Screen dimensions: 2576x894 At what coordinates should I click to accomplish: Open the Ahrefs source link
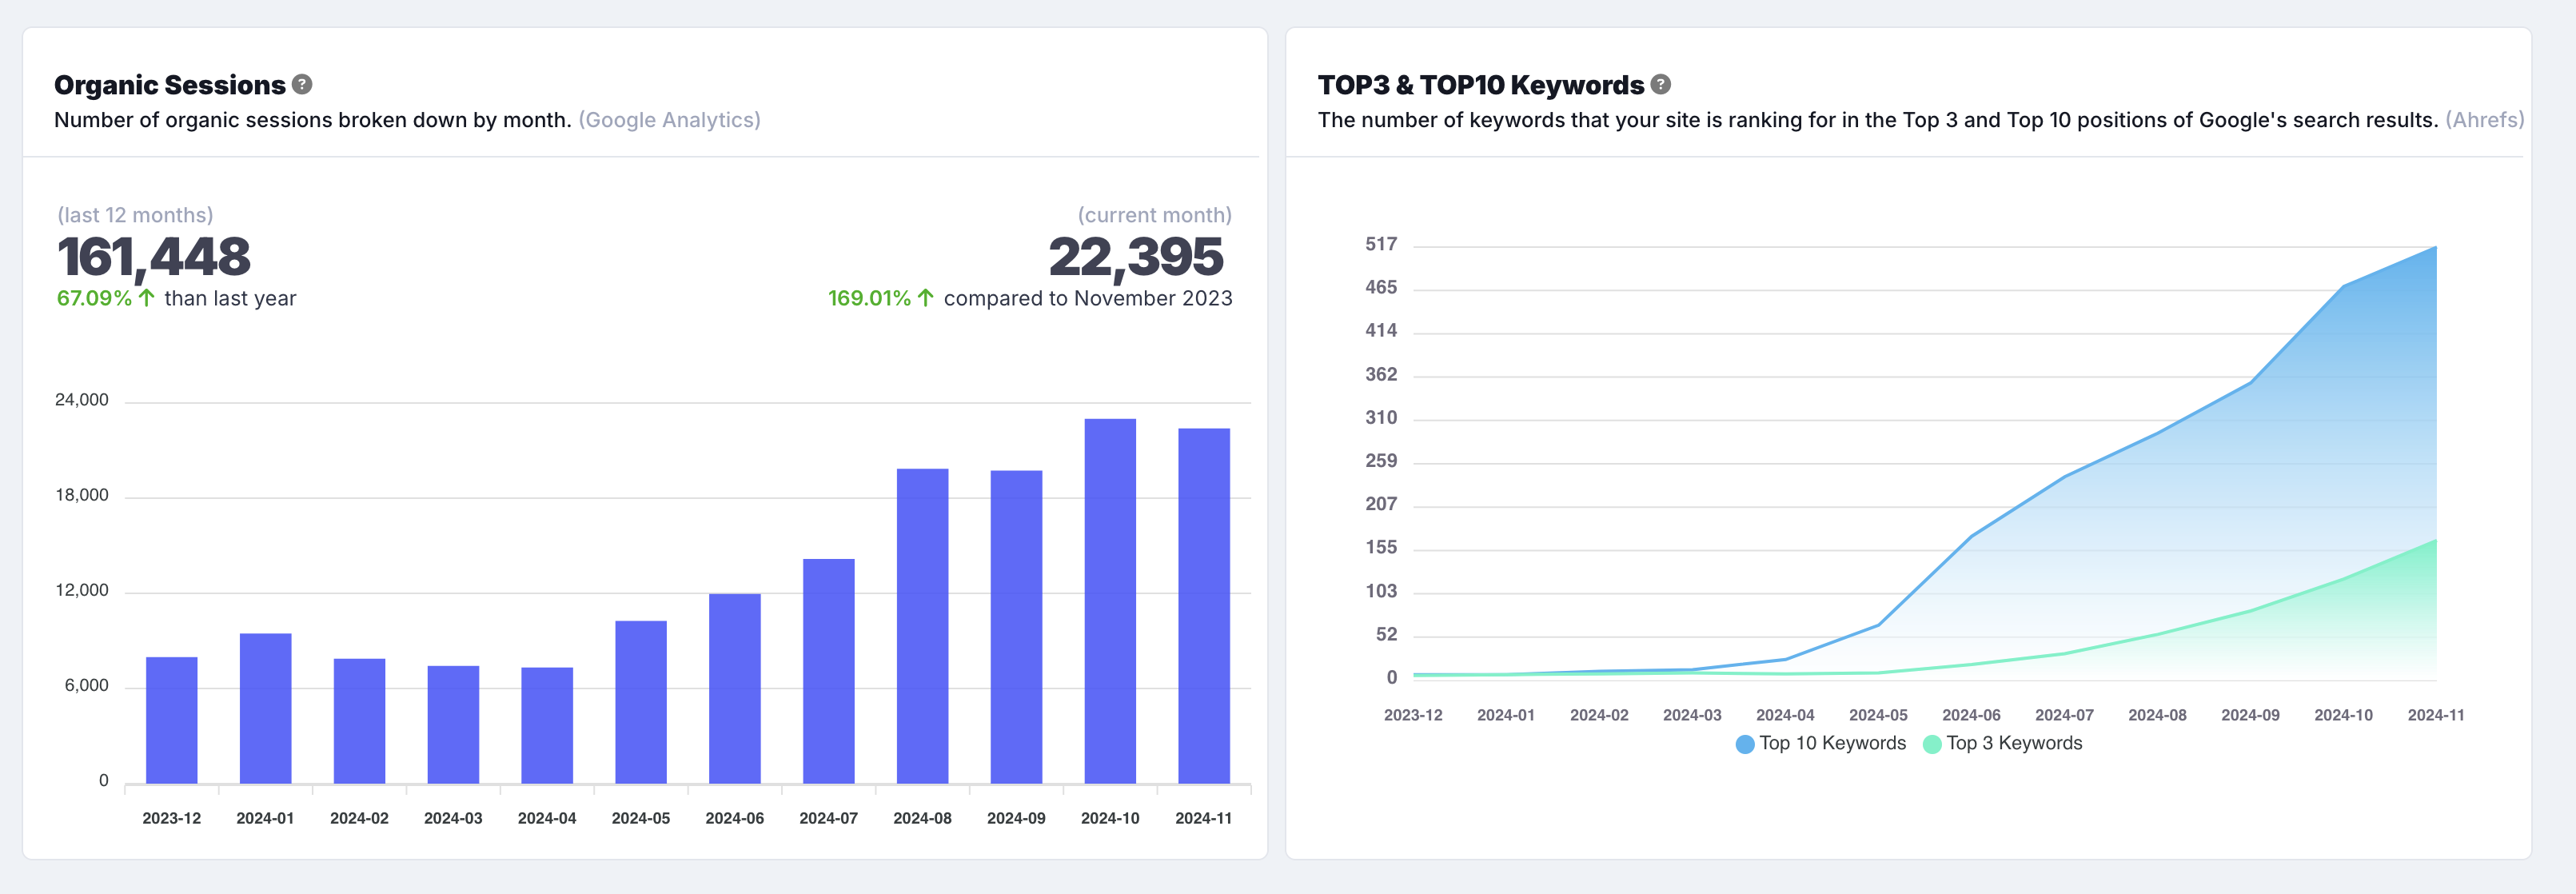tap(2484, 120)
